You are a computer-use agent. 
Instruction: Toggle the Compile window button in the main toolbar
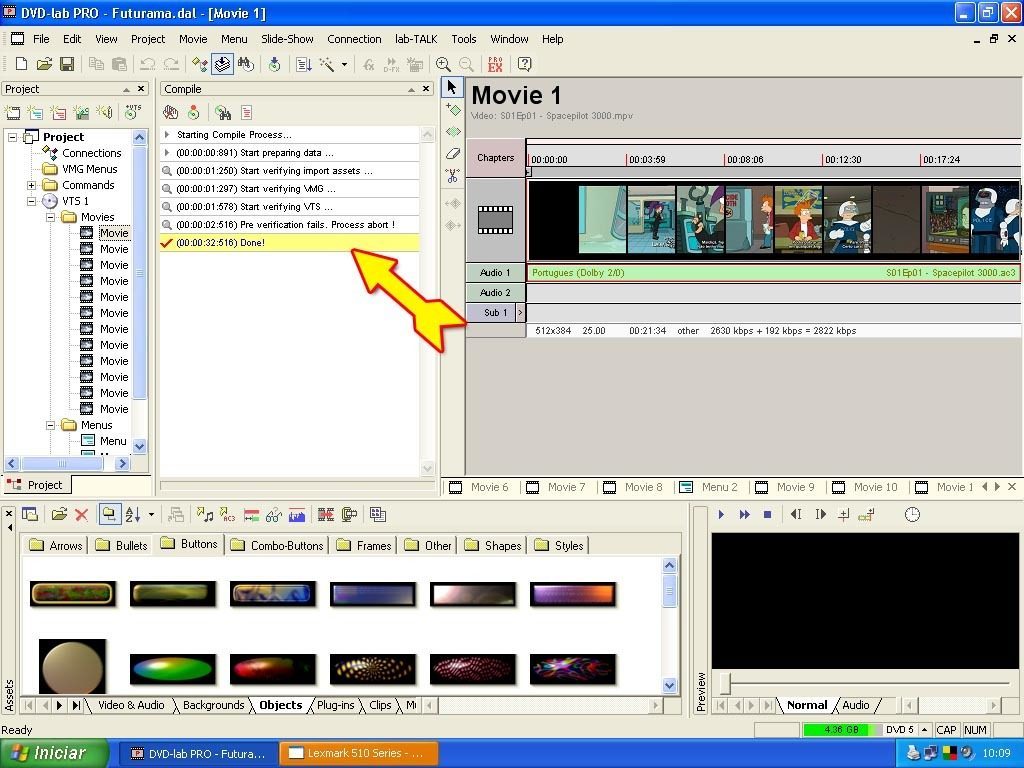(x=223, y=64)
